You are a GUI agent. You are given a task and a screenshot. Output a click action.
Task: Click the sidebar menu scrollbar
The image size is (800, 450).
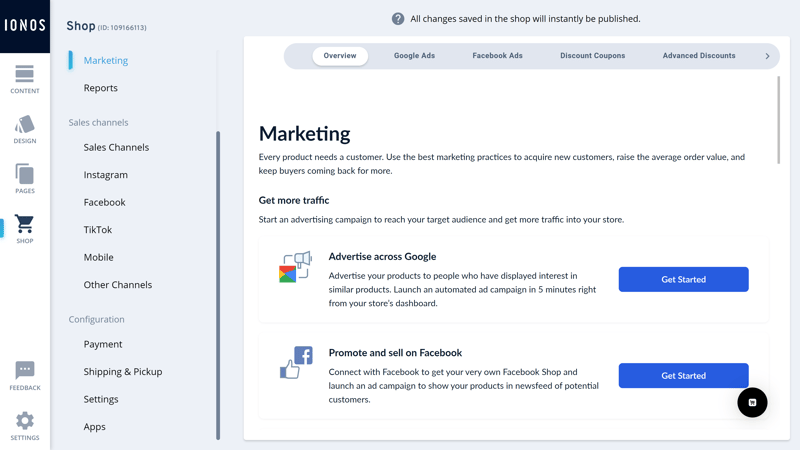click(218, 285)
